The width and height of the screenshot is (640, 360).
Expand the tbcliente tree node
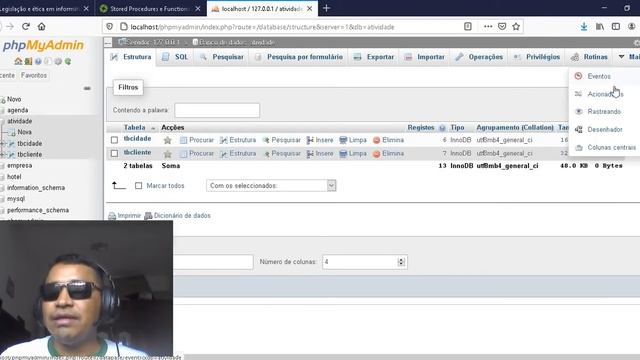click(x=2, y=155)
